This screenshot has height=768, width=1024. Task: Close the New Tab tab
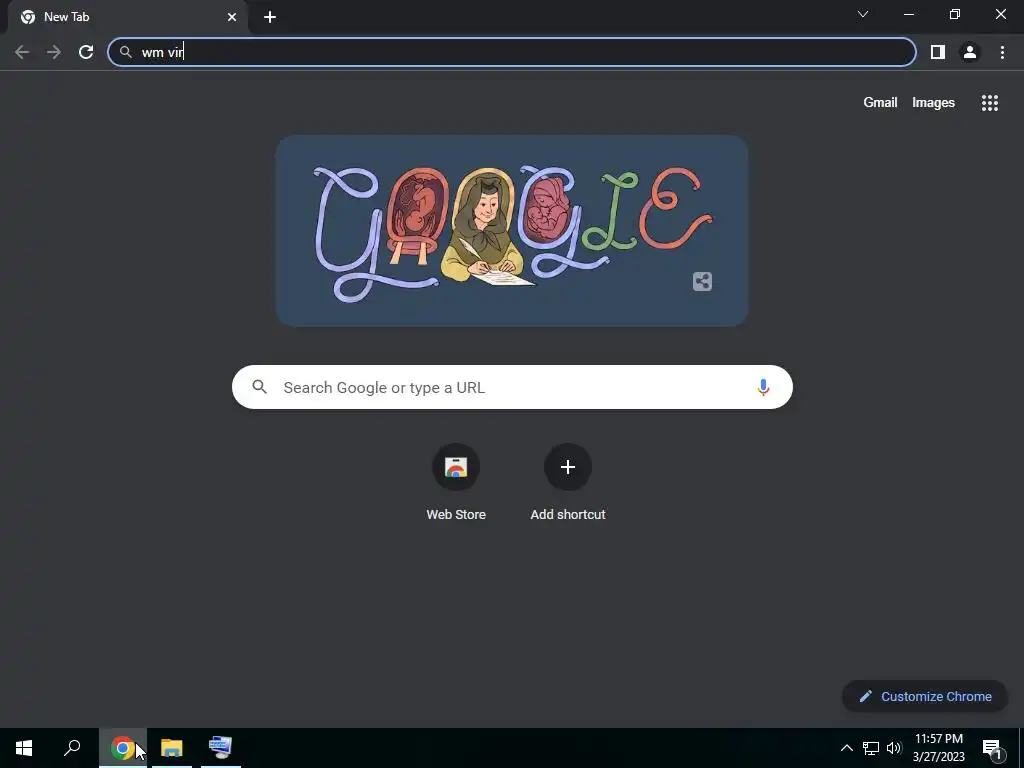click(232, 17)
